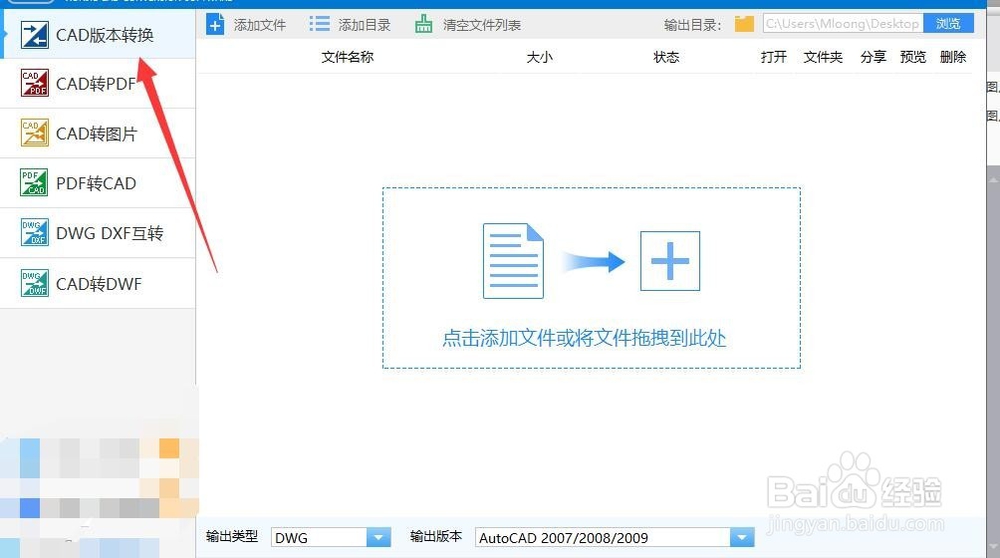
Task: Click the 清空文件列表 button label
Action: pos(482,25)
